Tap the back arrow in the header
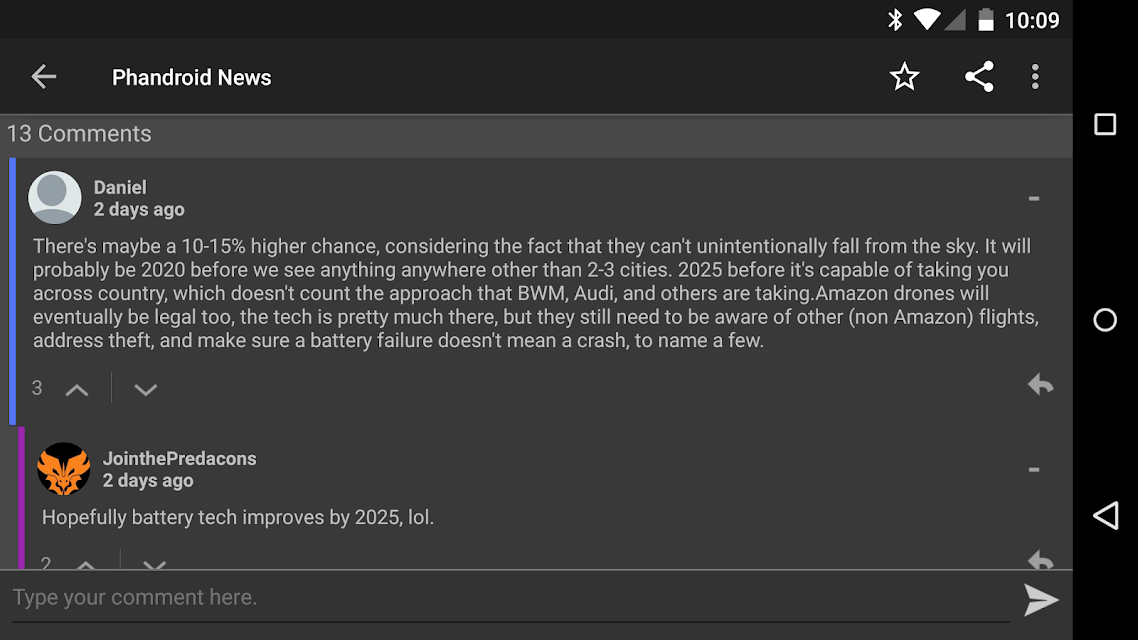This screenshot has height=640, width=1138. pyautogui.click(x=44, y=76)
